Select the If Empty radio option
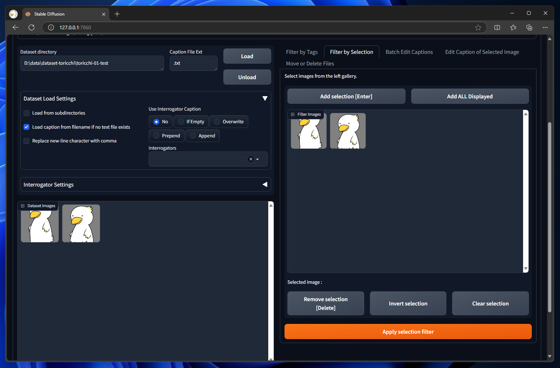Viewport: 560px width, 368px height. click(x=191, y=121)
